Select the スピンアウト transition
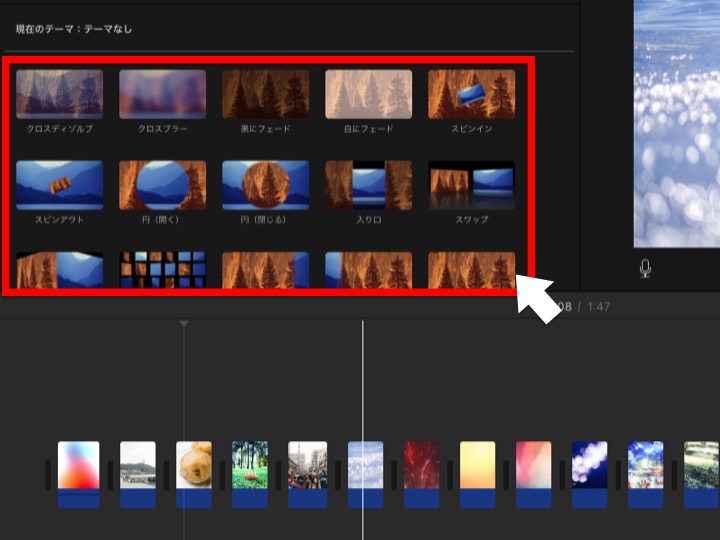Screen dimensions: 720x540 60,185
